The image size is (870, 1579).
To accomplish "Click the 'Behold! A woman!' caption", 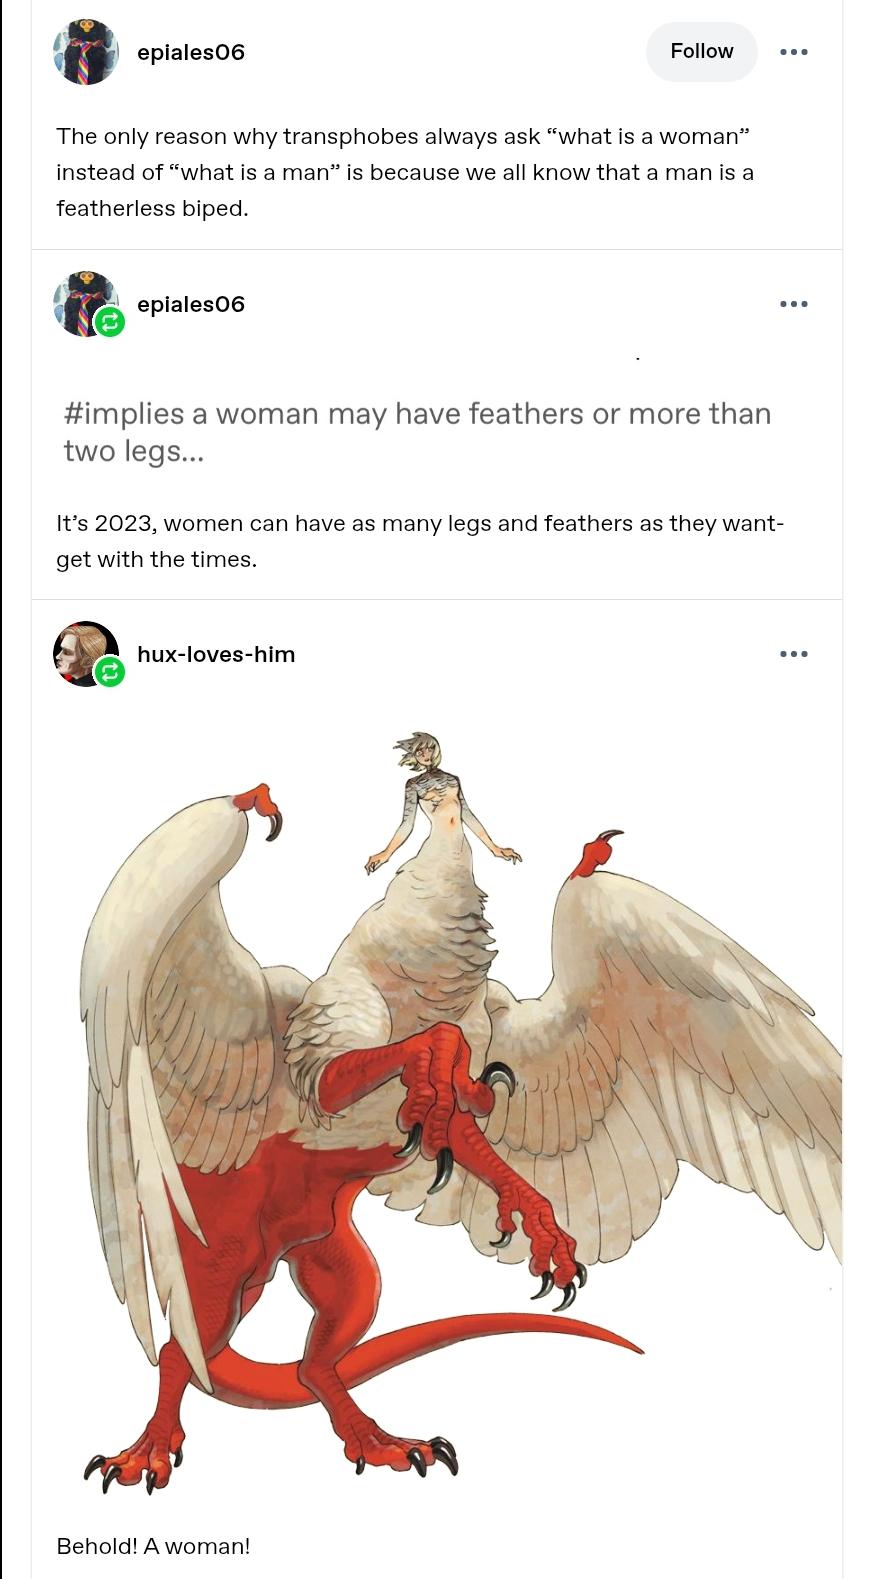I will pos(153,1546).
